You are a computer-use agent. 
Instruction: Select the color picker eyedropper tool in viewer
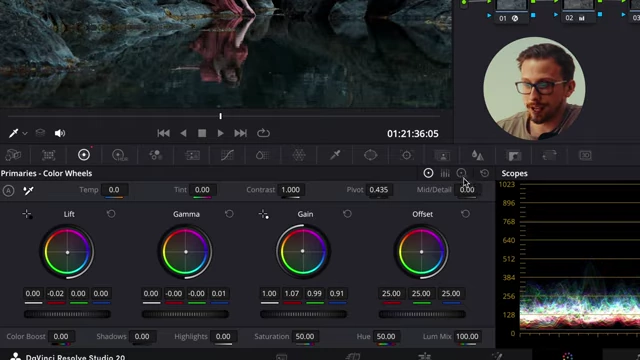pyautogui.click(x=13, y=133)
